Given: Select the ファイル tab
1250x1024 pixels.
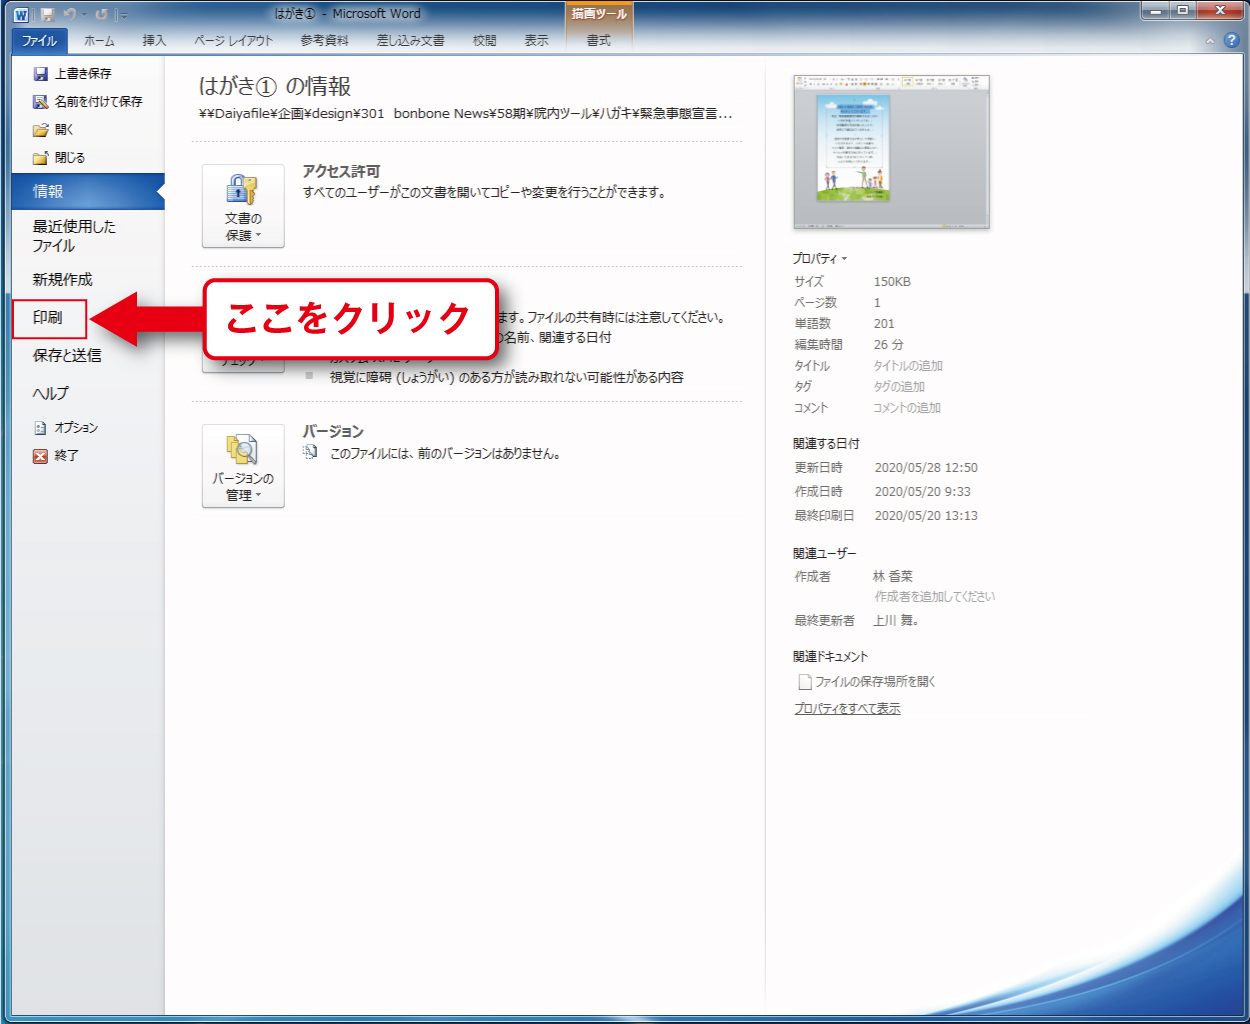Looking at the screenshot, I should click(40, 40).
